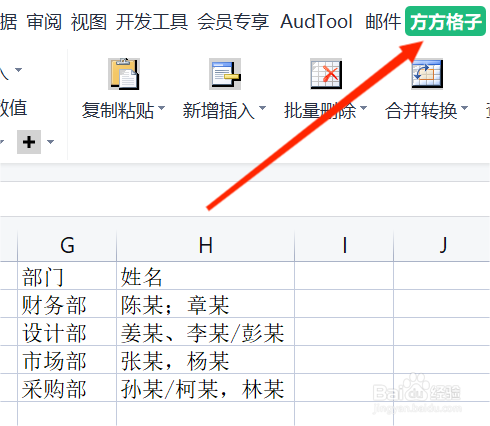Select cell containing 张某，杨某
Screen dimensions: 490x426
pos(205,360)
